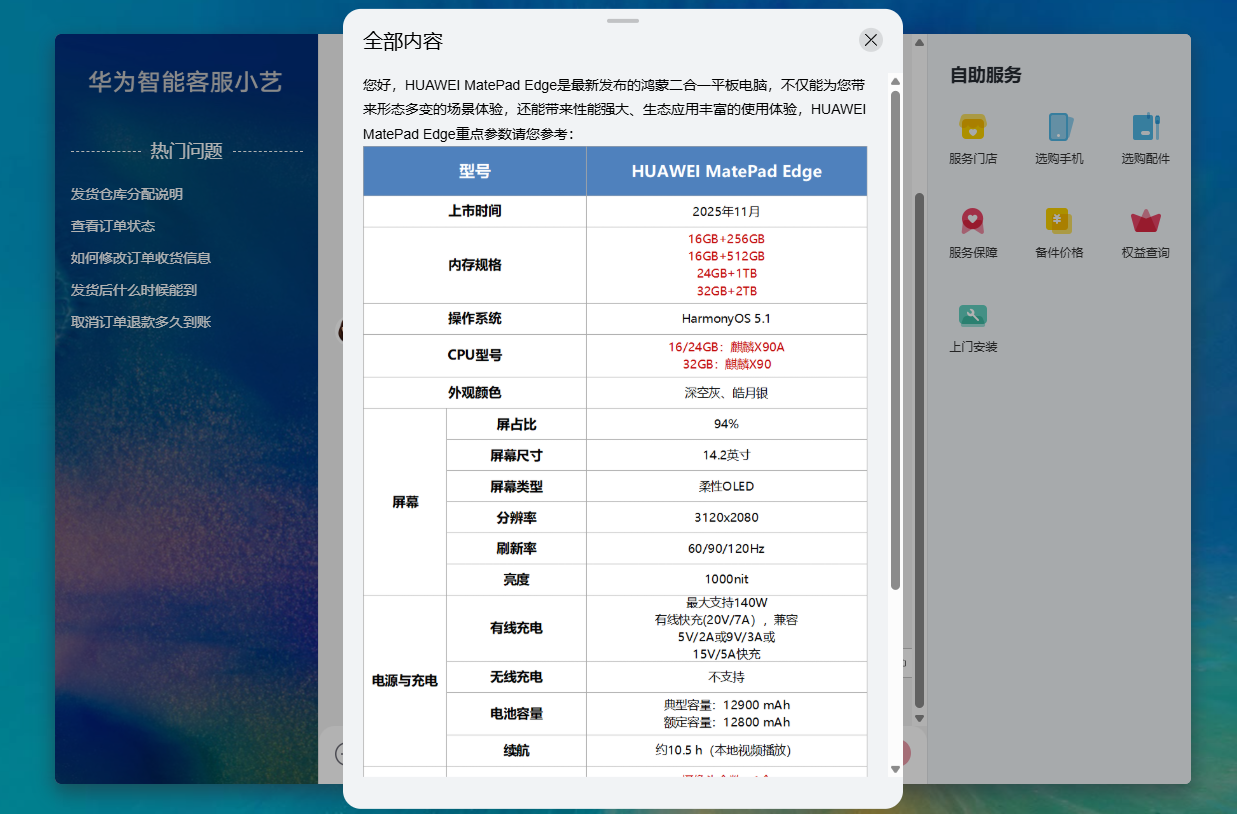The image size is (1237, 814).
Task: Open the 服务门店 self-service icon
Action: click(972, 128)
